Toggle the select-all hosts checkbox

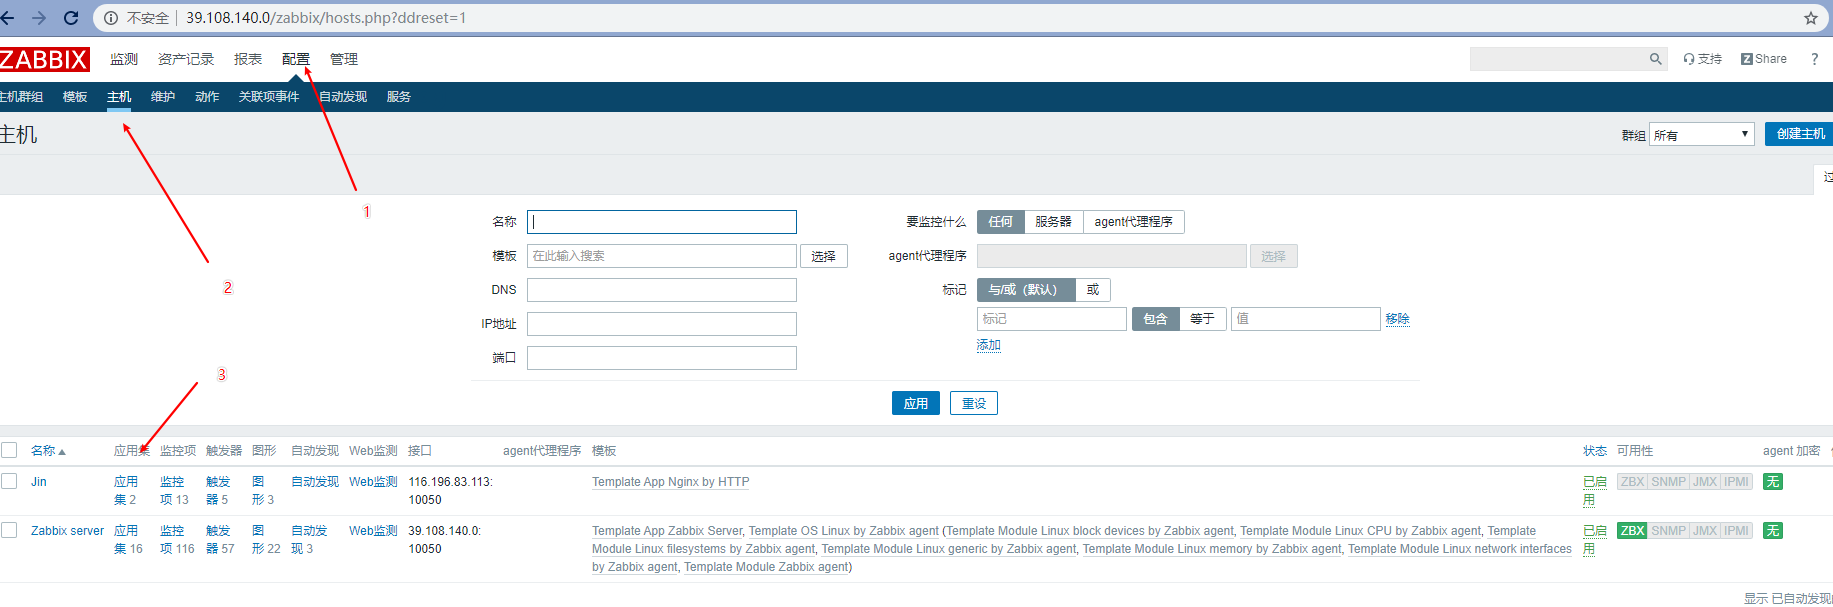pyautogui.click(x=10, y=450)
